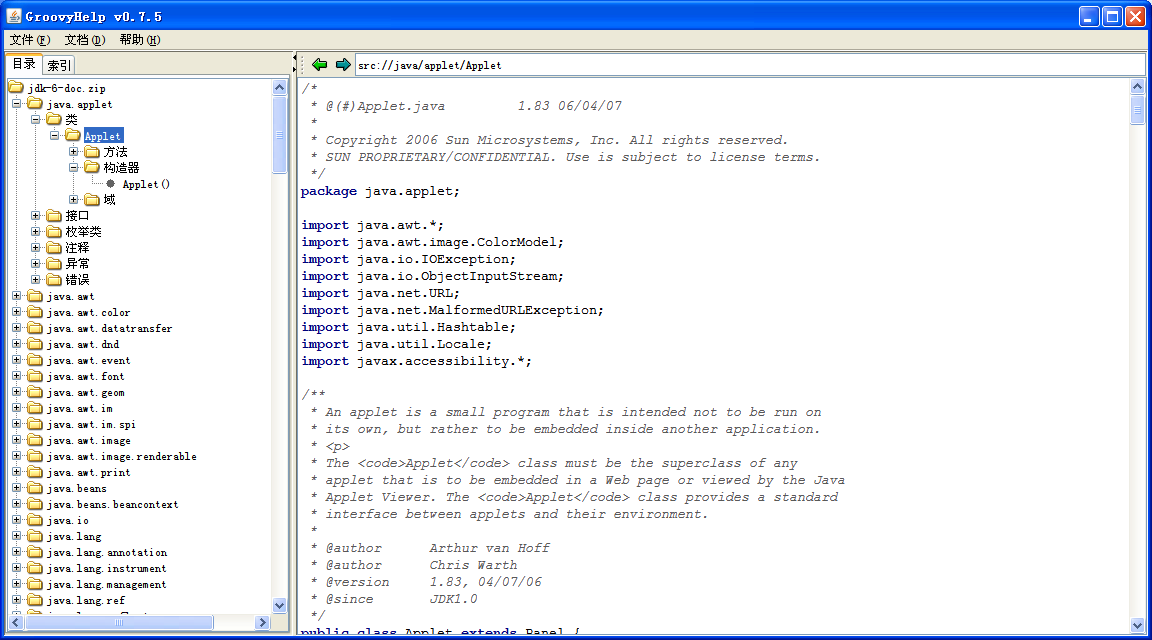Click the 异常 folder icon
The height and width of the screenshot is (640, 1152).
54,263
